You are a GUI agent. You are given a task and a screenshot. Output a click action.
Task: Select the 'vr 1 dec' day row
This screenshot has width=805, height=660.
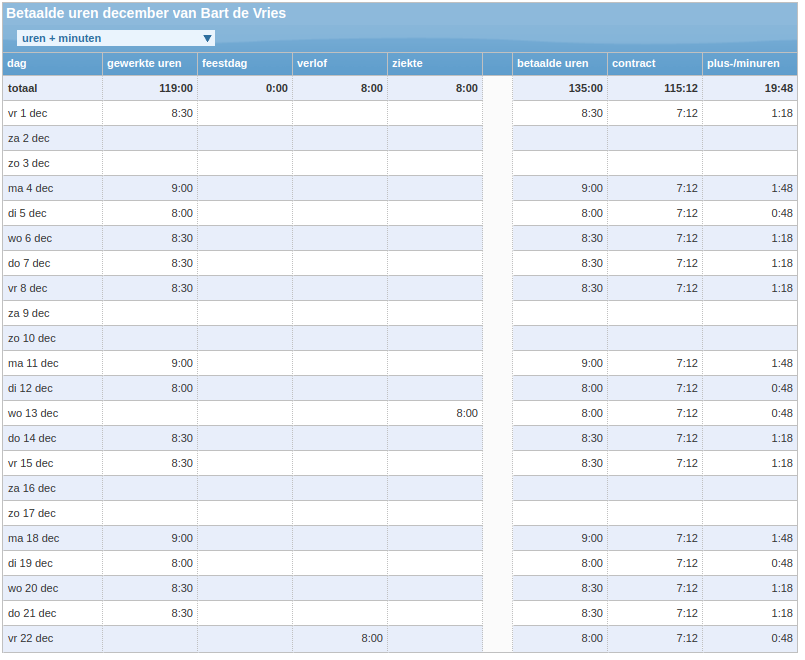point(28,113)
